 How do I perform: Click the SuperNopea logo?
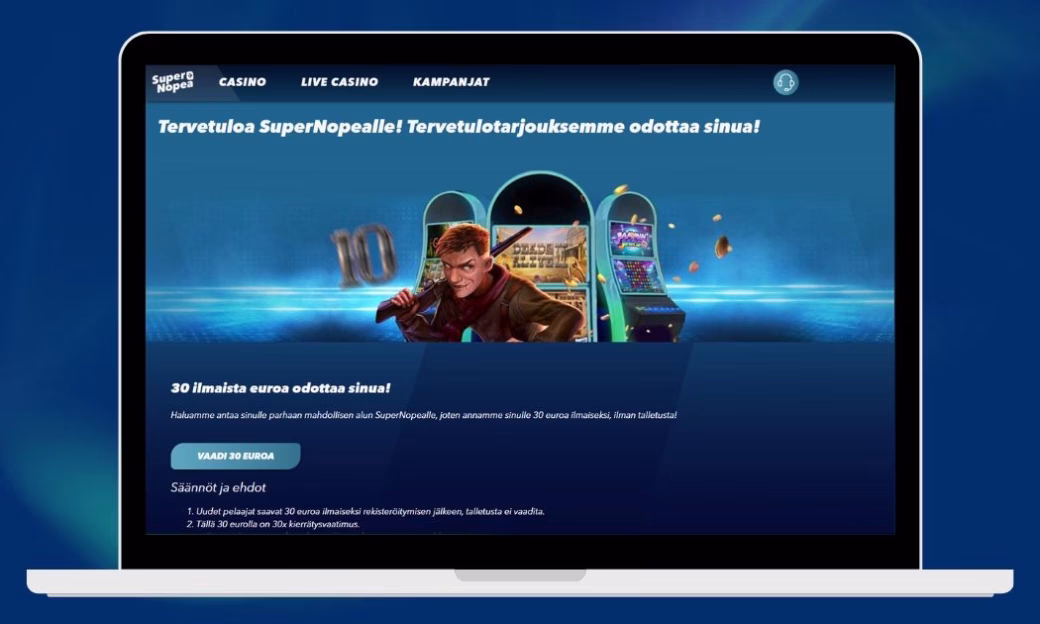click(173, 82)
